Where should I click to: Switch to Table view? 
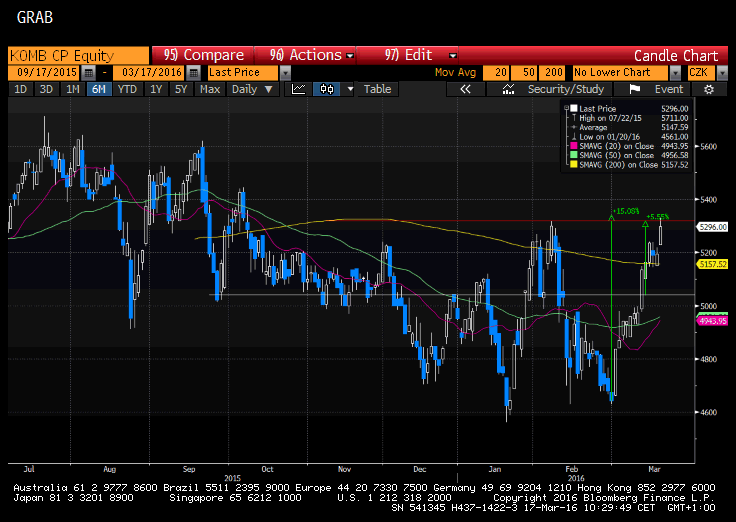click(377, 89)
